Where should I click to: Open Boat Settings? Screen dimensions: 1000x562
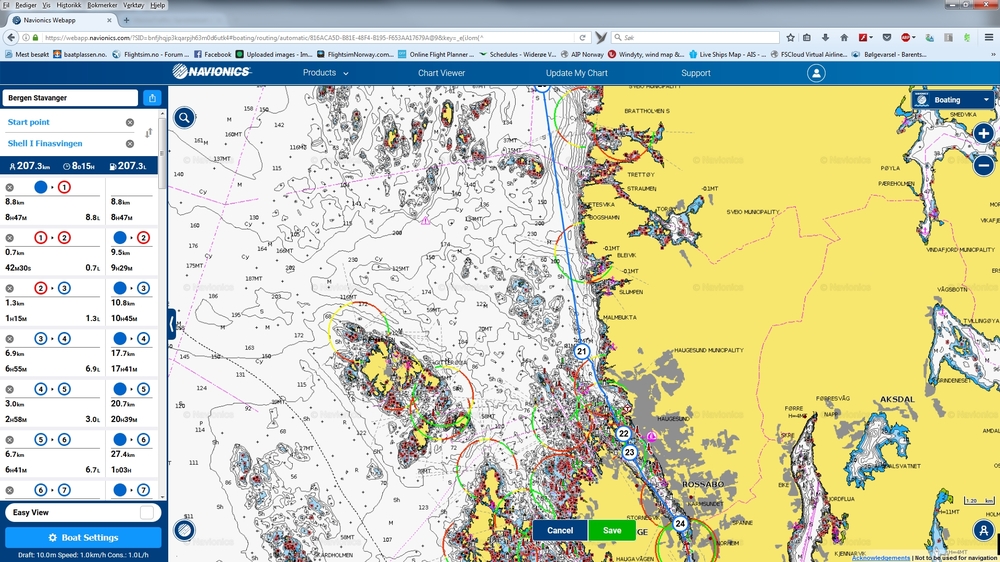point(83,538)
